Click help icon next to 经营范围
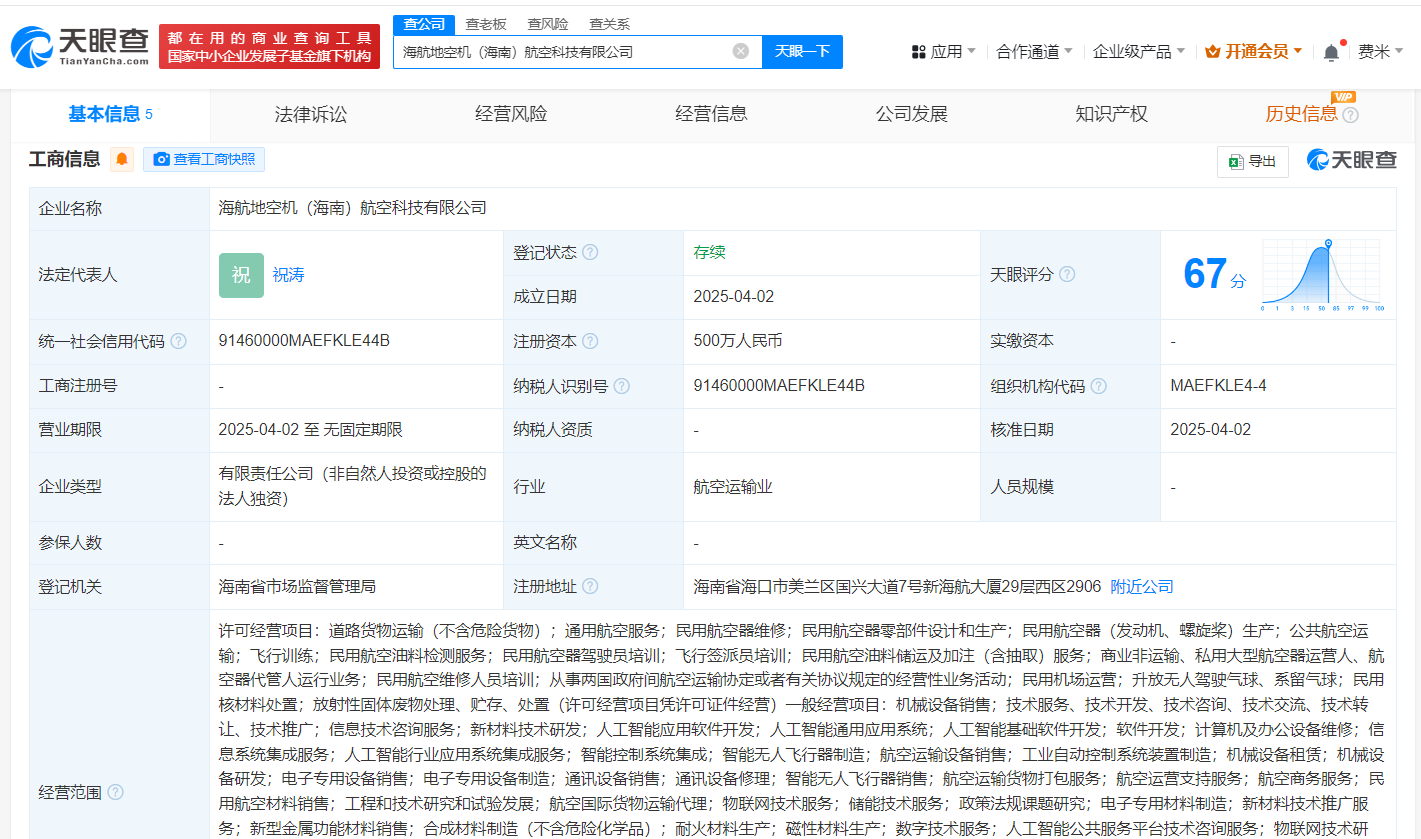 pyautogui.click(x=116, y=792)
